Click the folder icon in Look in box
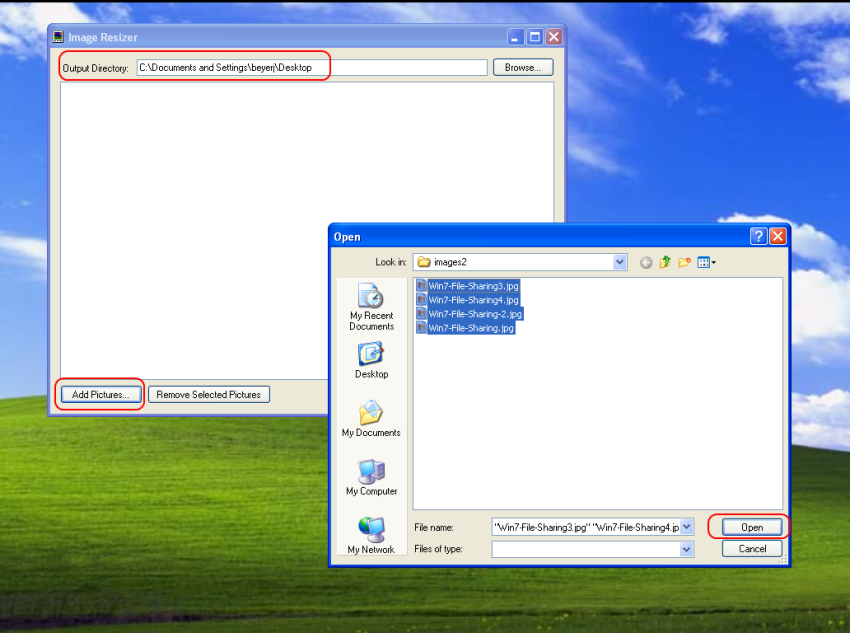The width and height of the screenshot is (850, 633). tap(424, 262)
